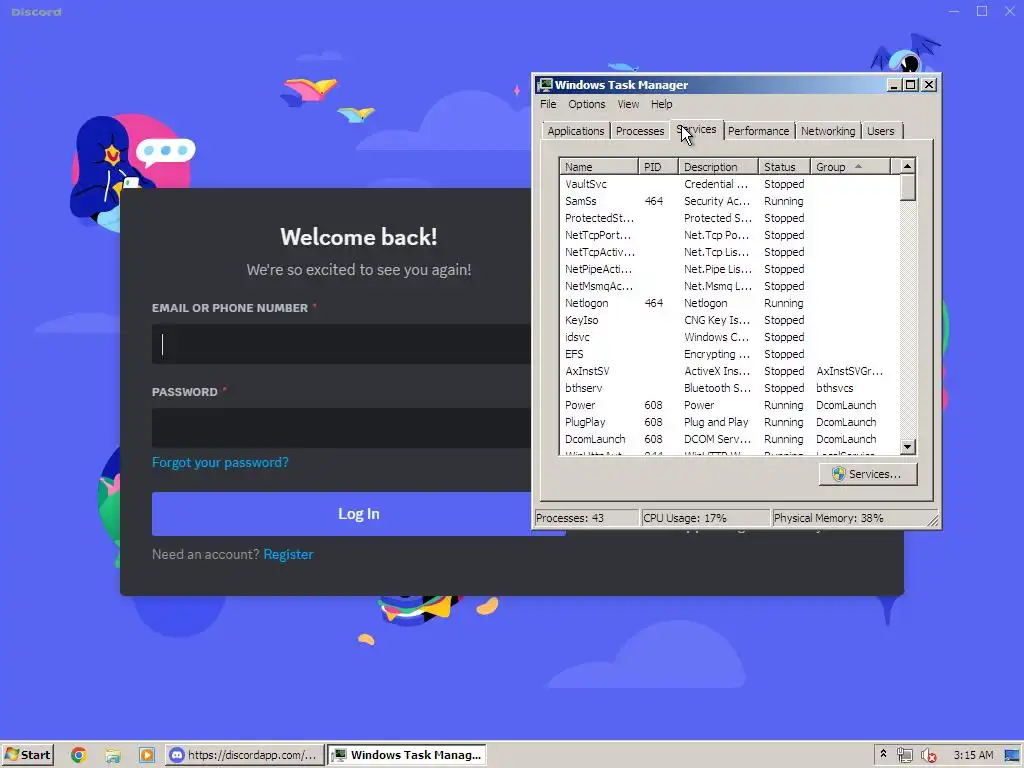
Task: Open the View menu in Task Manager
Action: (628, 104)
